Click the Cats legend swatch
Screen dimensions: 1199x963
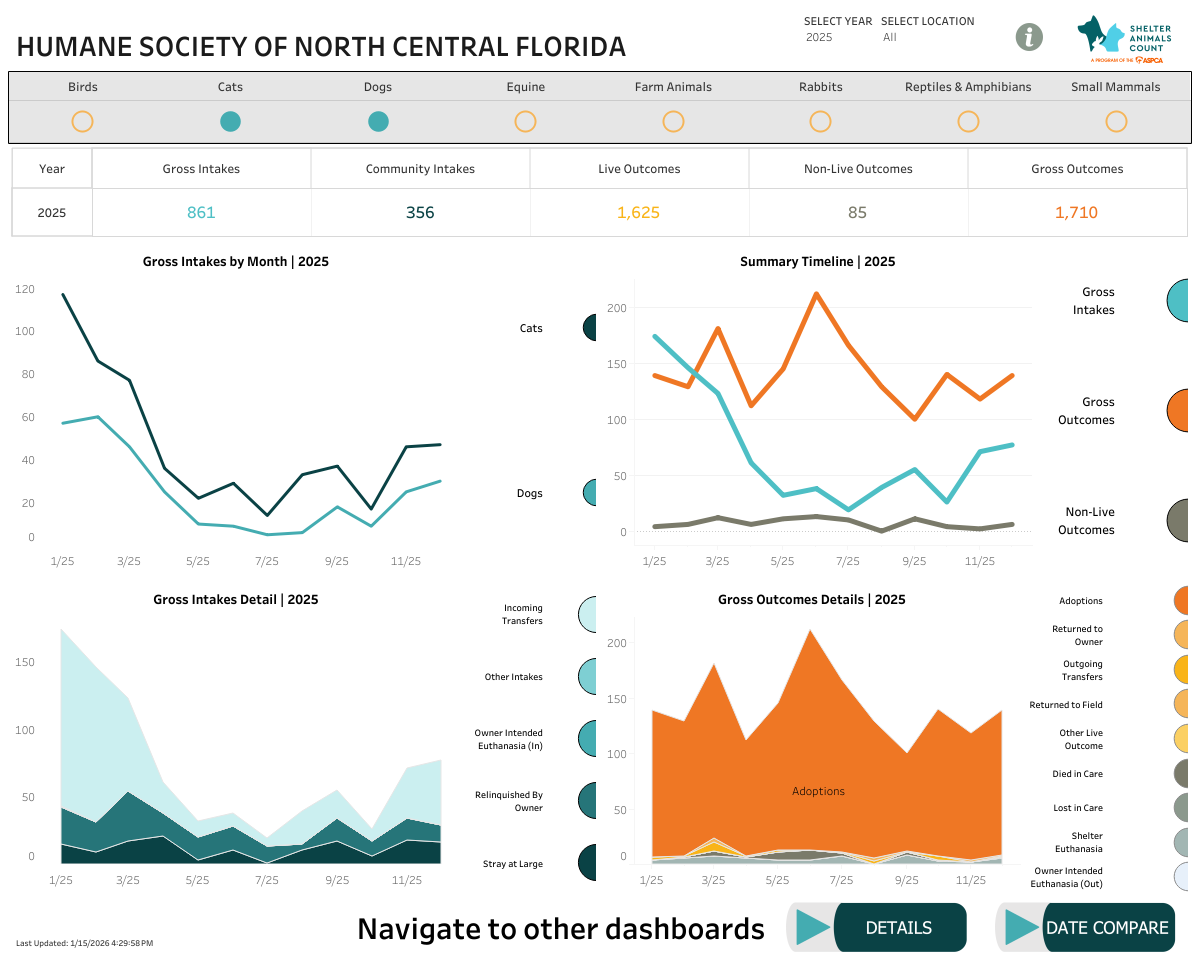(590, 327)
